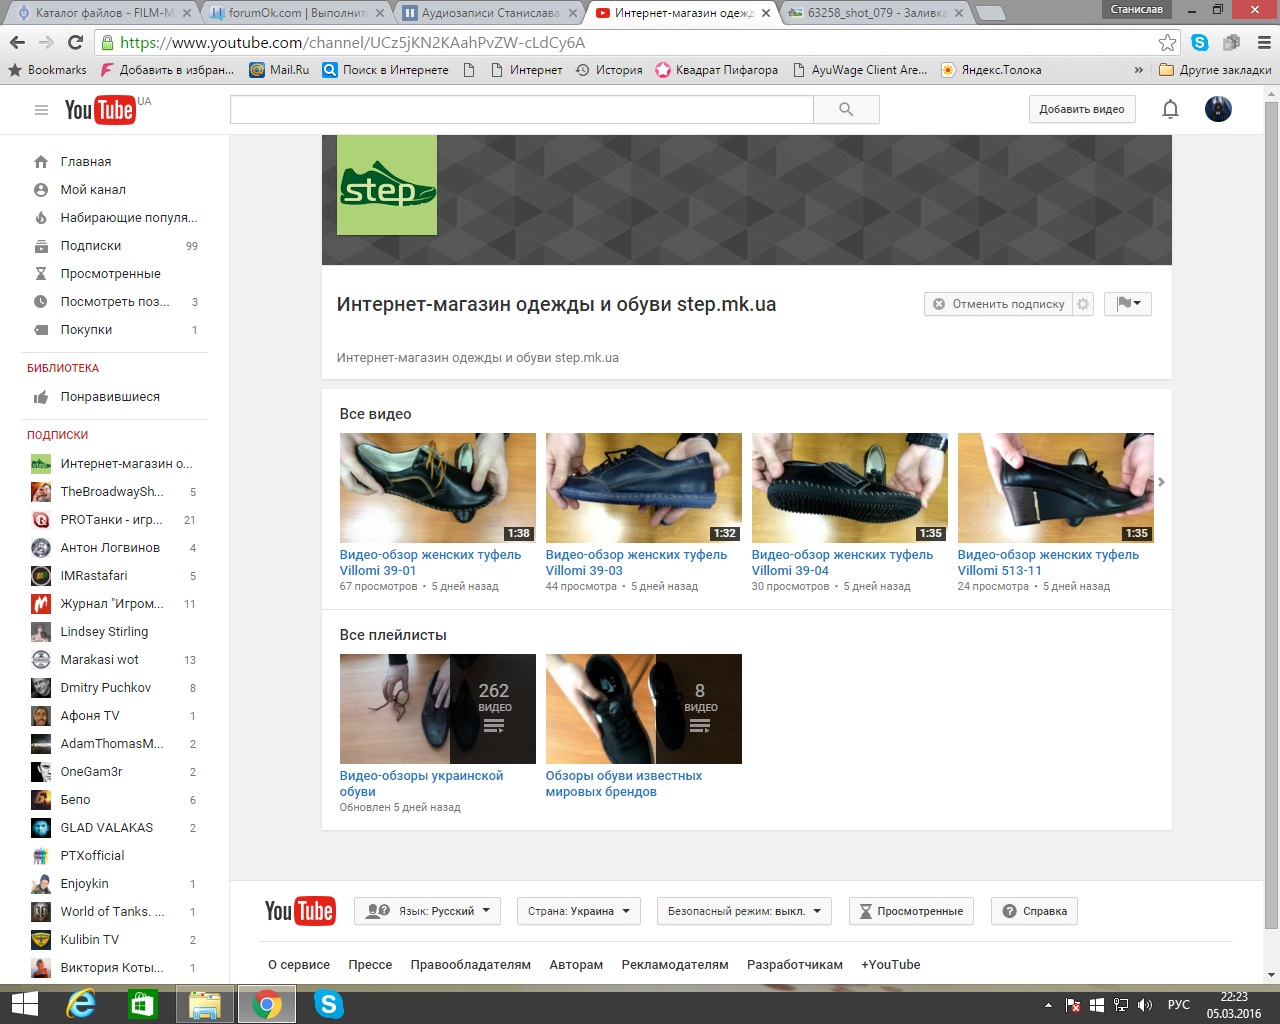This screenshot has width=1280, height=1024.
Task: Open Страна: Украина dropdown
Action: click(578, 911)
